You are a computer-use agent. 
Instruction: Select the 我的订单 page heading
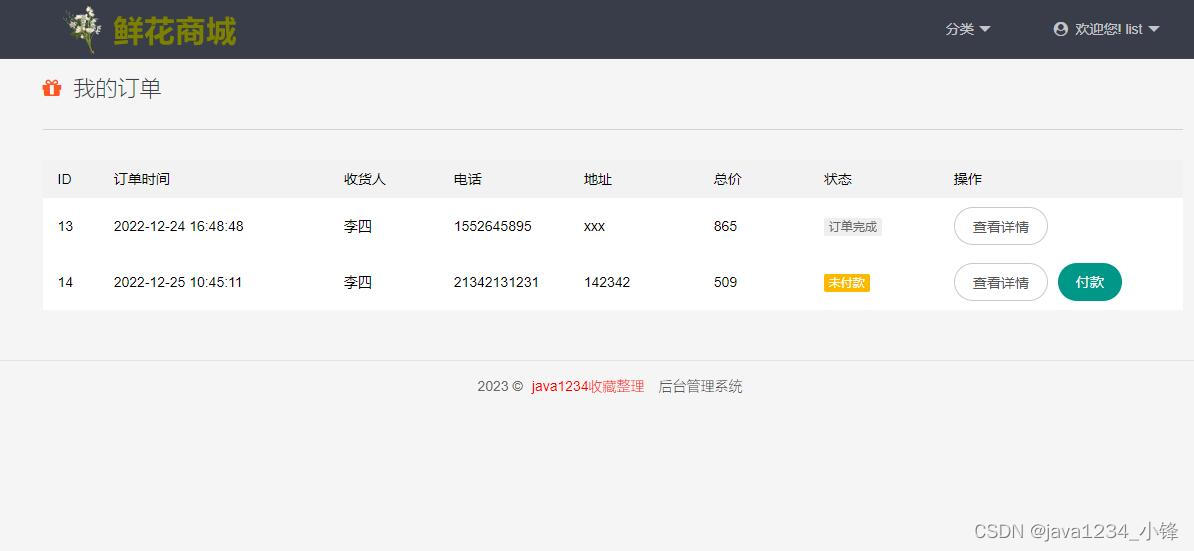117,88
